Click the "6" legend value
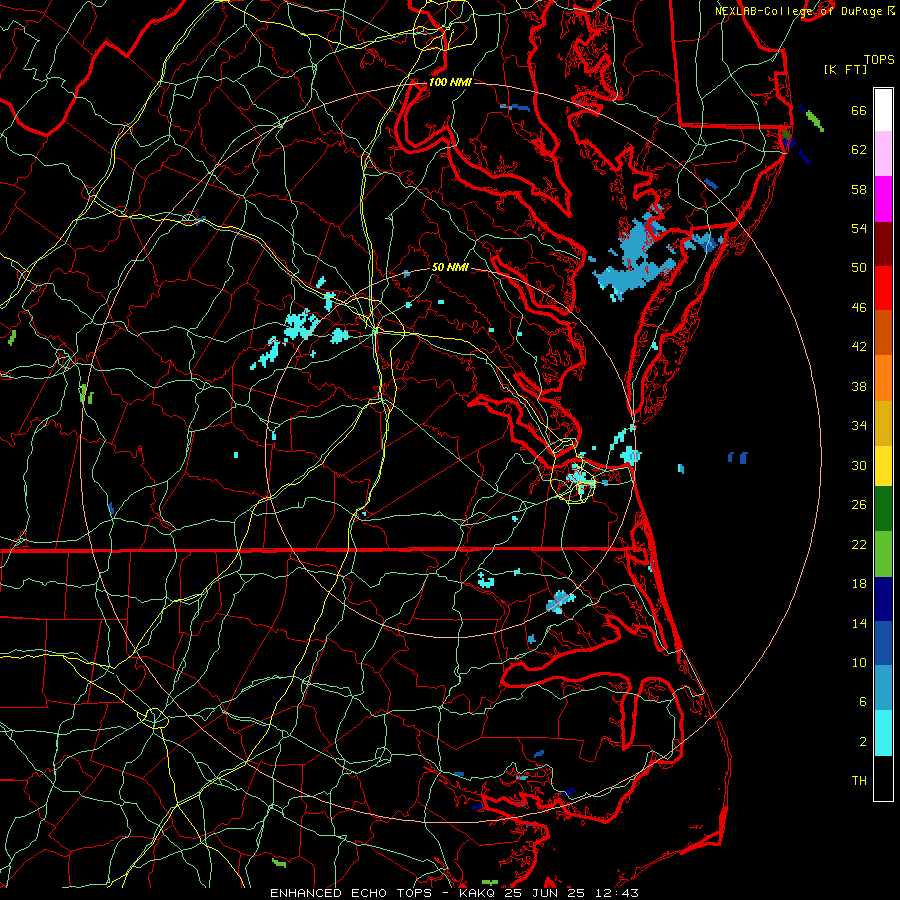Viewport: 900px width, 900px height. pos(863,702)
